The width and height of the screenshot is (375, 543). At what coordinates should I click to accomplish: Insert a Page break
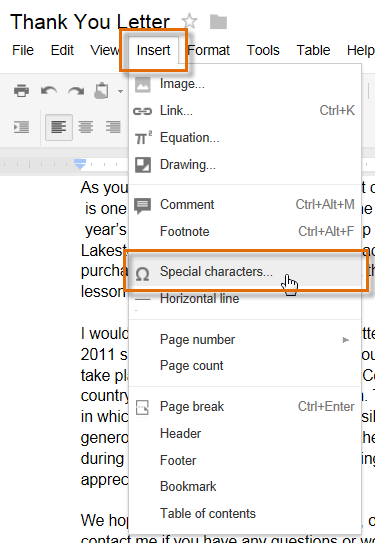click(245, 407)
